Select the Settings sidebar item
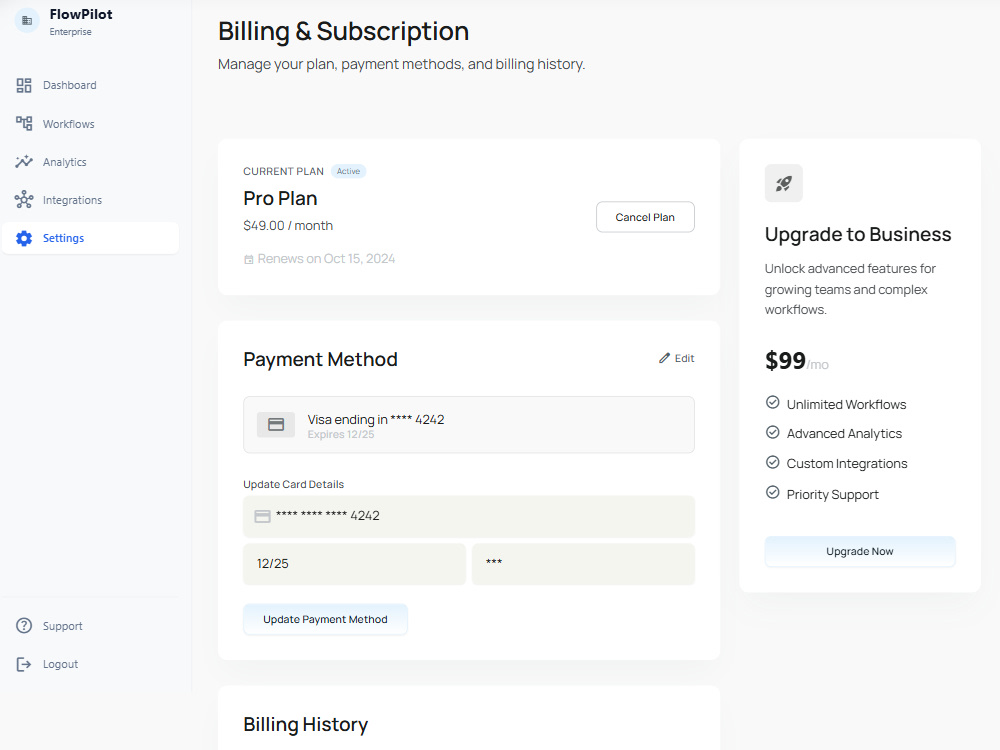The image size is (1000, 750). (x=90, y=239)
